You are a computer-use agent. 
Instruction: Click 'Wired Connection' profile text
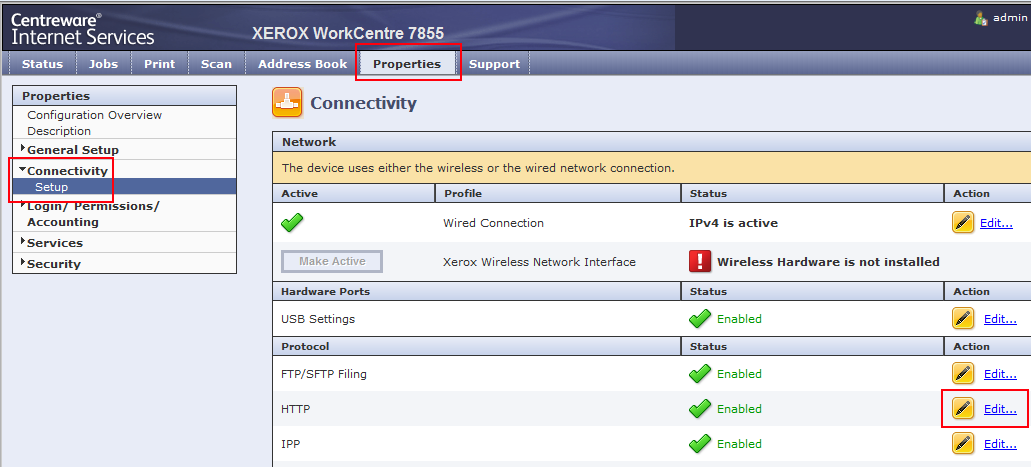(x=494, y=223)
